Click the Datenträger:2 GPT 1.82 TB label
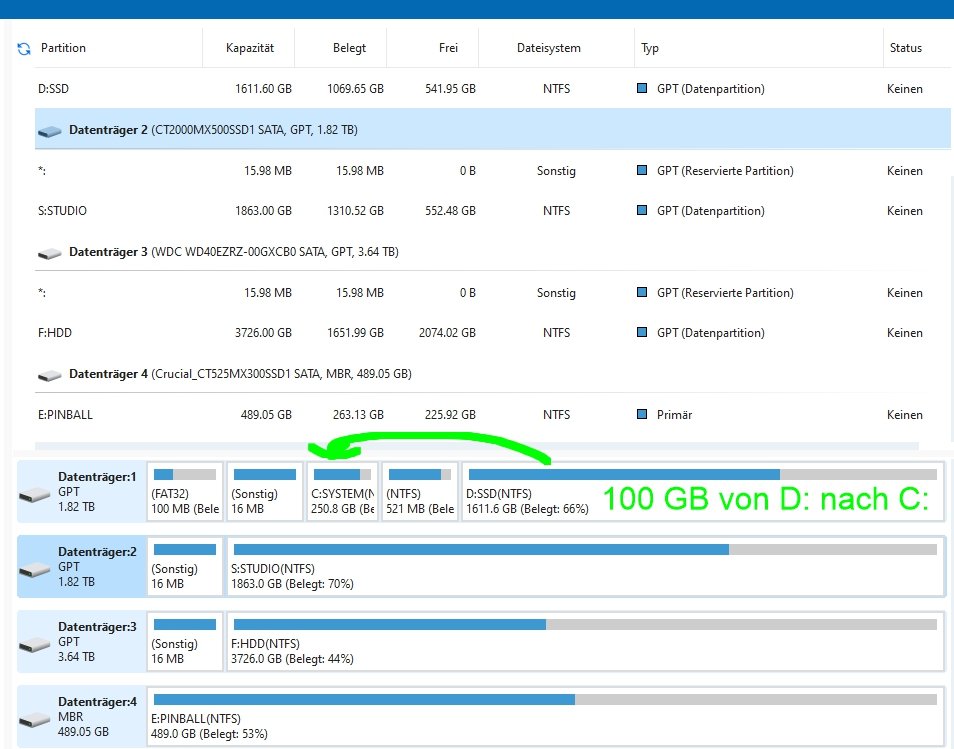This screenshot has width=954, height=749. click(97, 566)
